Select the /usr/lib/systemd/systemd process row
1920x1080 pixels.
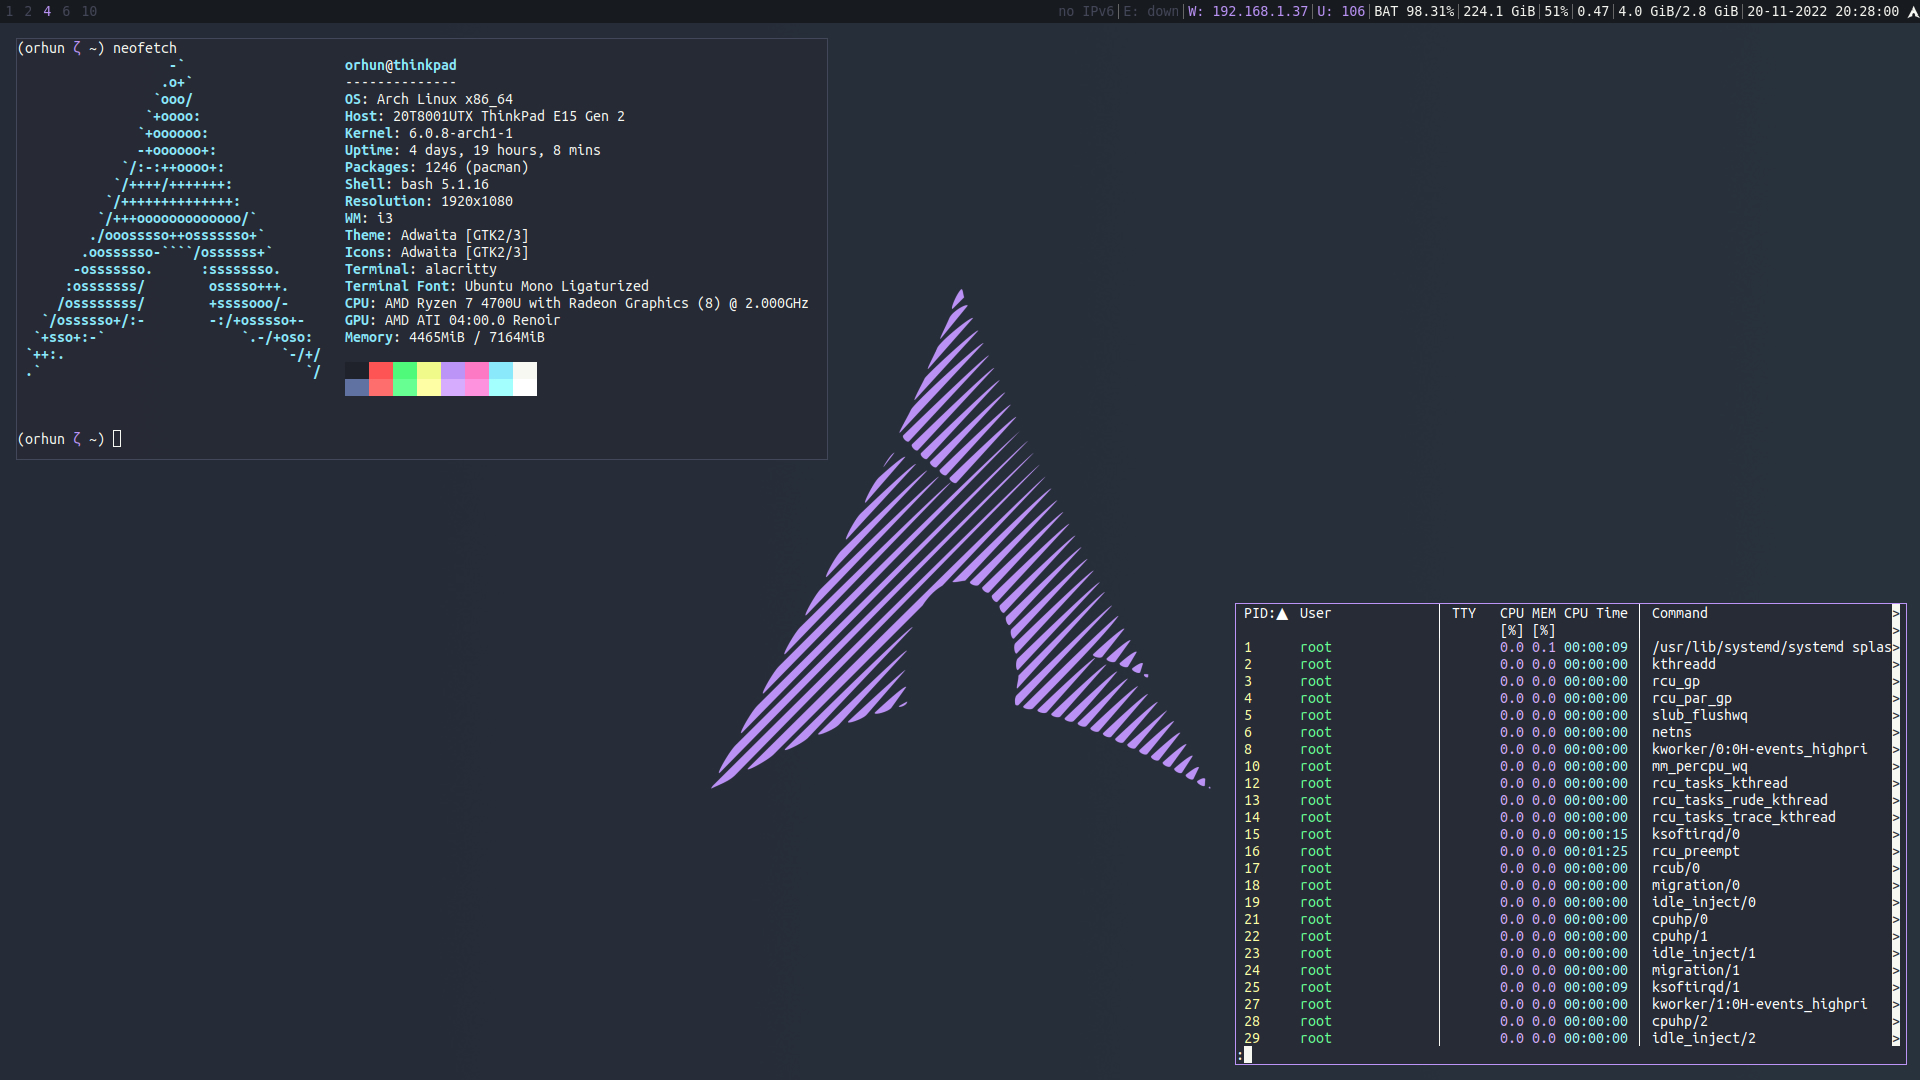coord(1566,648)
